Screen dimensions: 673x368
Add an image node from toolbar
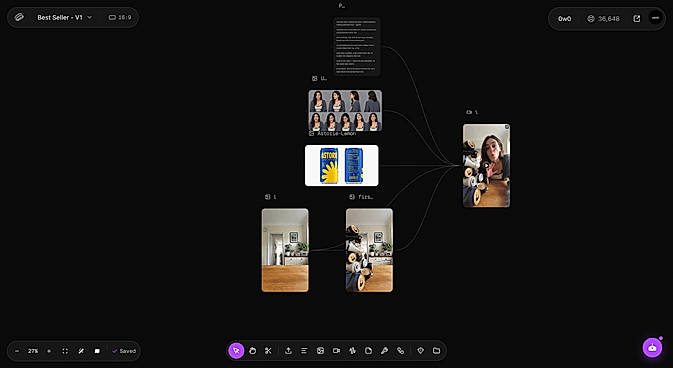point(320,351)
